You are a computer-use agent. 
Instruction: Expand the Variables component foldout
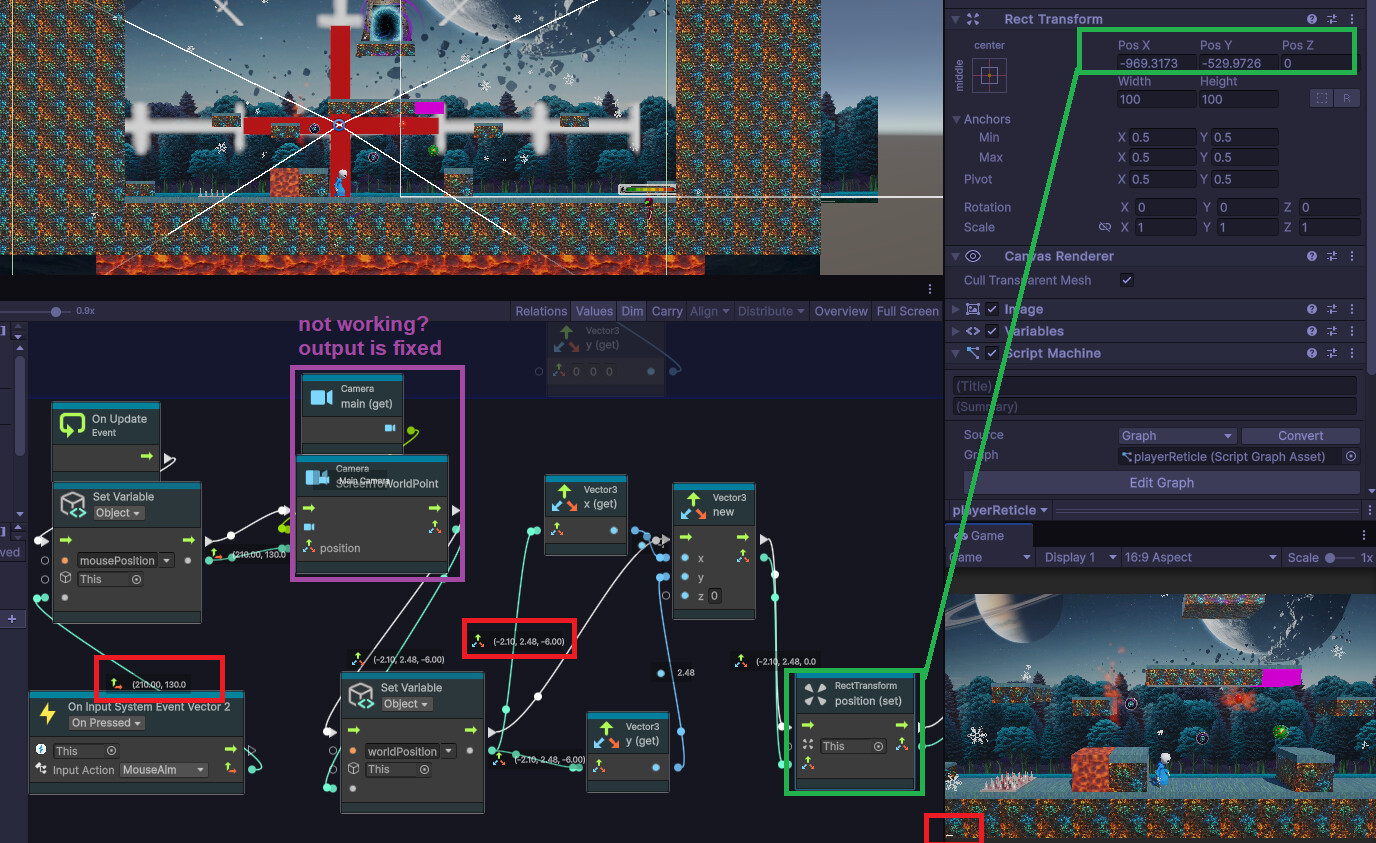tap(956, 331)
